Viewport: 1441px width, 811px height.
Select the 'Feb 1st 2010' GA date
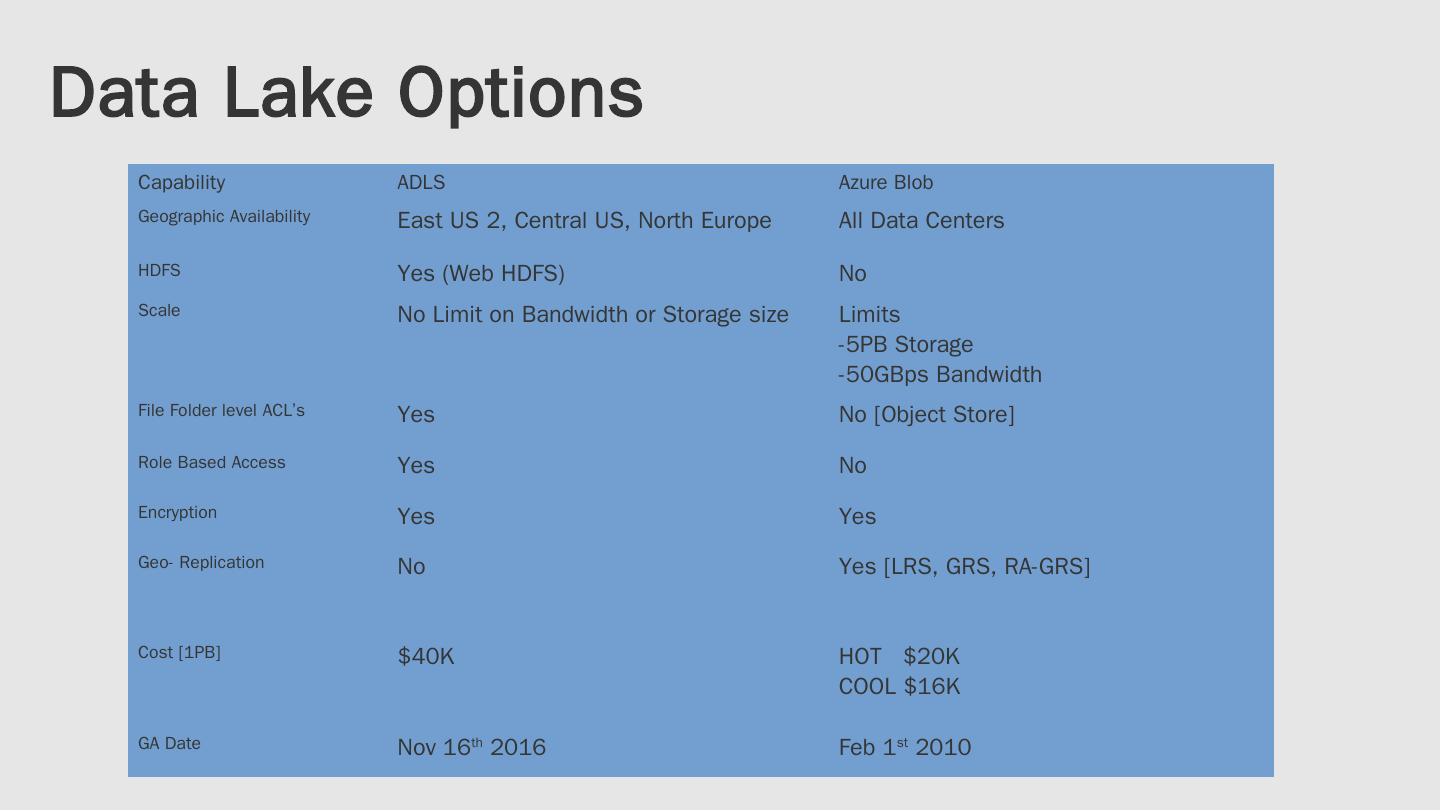coord(905,748)
